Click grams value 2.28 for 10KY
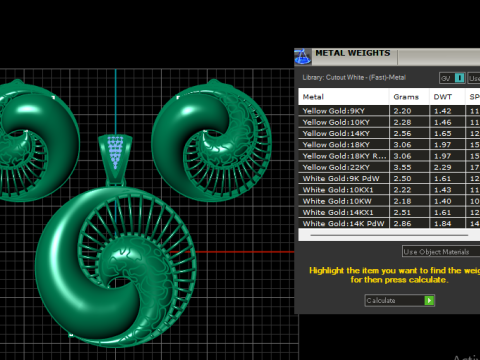This screenshot has height=360, width=480. pos(402,122)
